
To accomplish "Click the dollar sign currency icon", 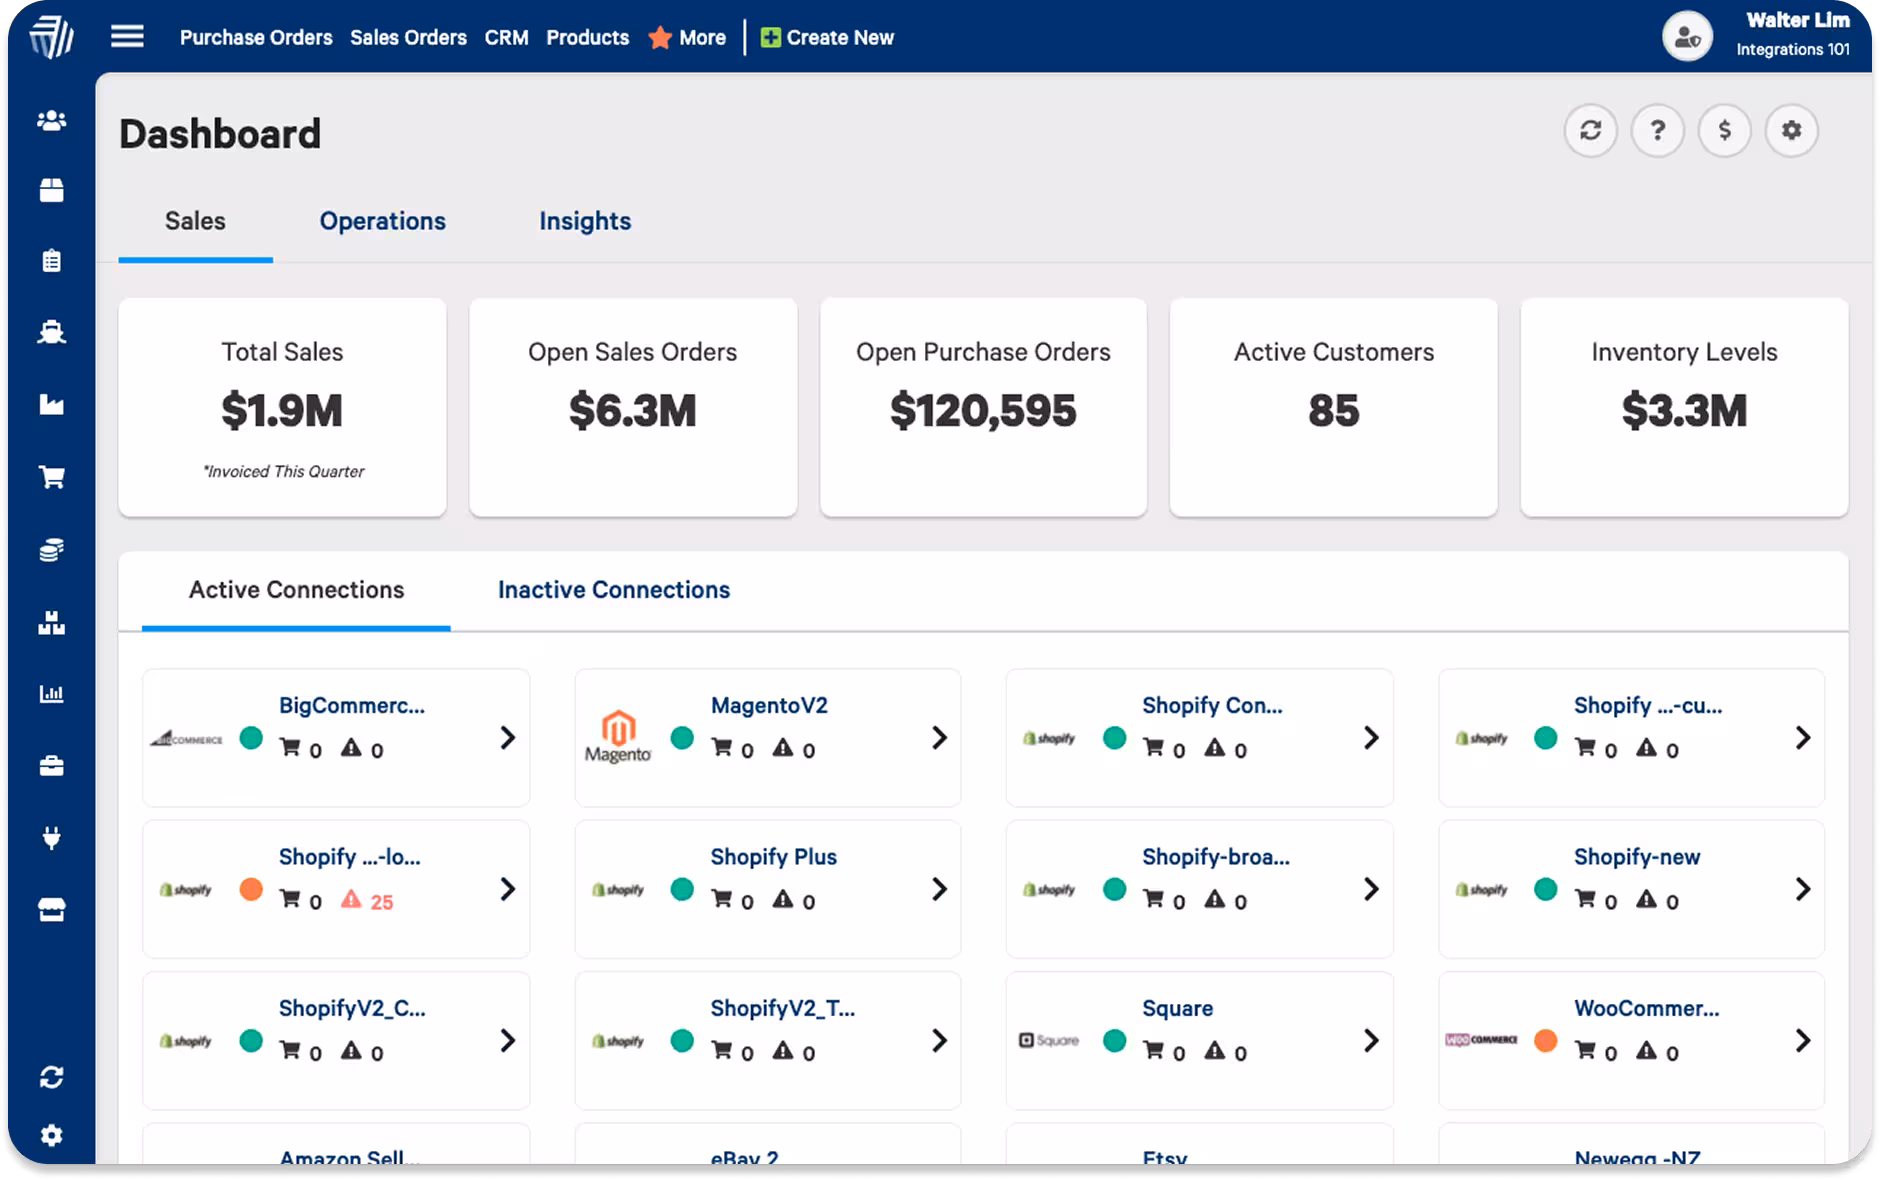I will [x=1724, y=130].
